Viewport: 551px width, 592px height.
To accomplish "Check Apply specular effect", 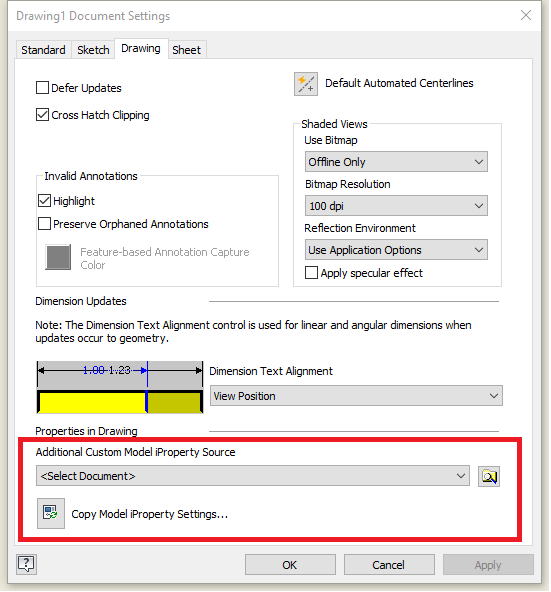I will coord(311,273).
